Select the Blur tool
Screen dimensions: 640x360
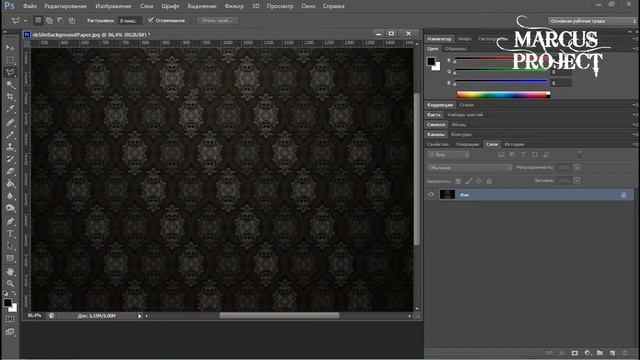point(10,196)
